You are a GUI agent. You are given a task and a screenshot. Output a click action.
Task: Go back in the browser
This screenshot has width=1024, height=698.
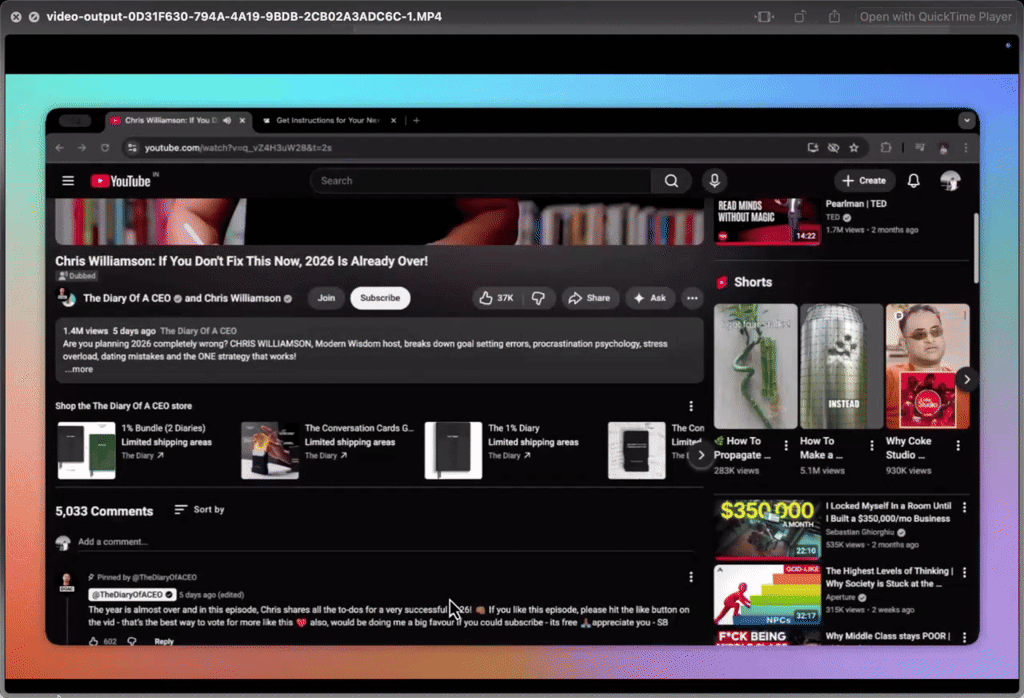(60, 148)
